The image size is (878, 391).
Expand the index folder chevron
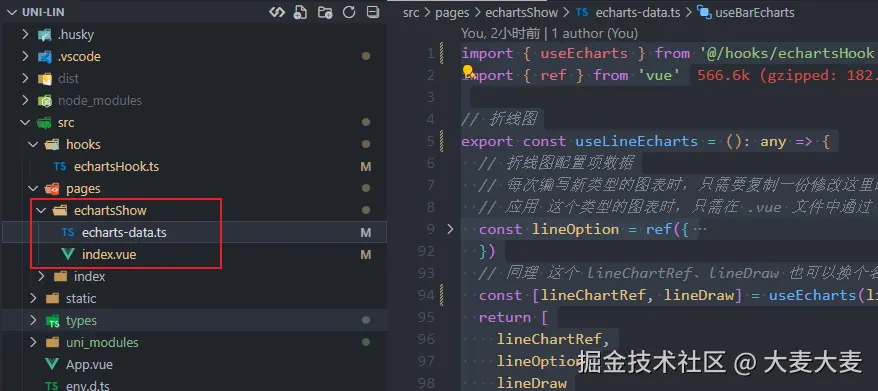(x=41, y=277)
